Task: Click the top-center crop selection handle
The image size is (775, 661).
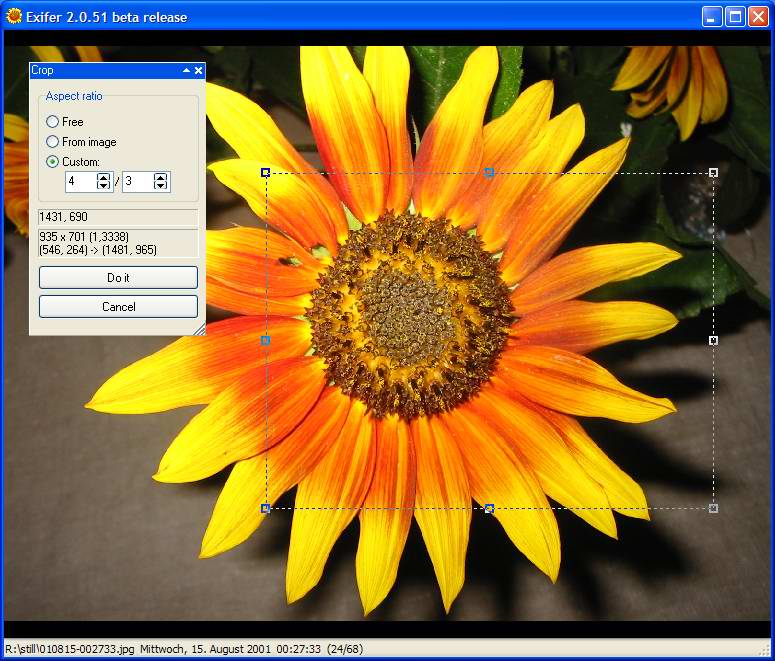Action: click(489, 173)
